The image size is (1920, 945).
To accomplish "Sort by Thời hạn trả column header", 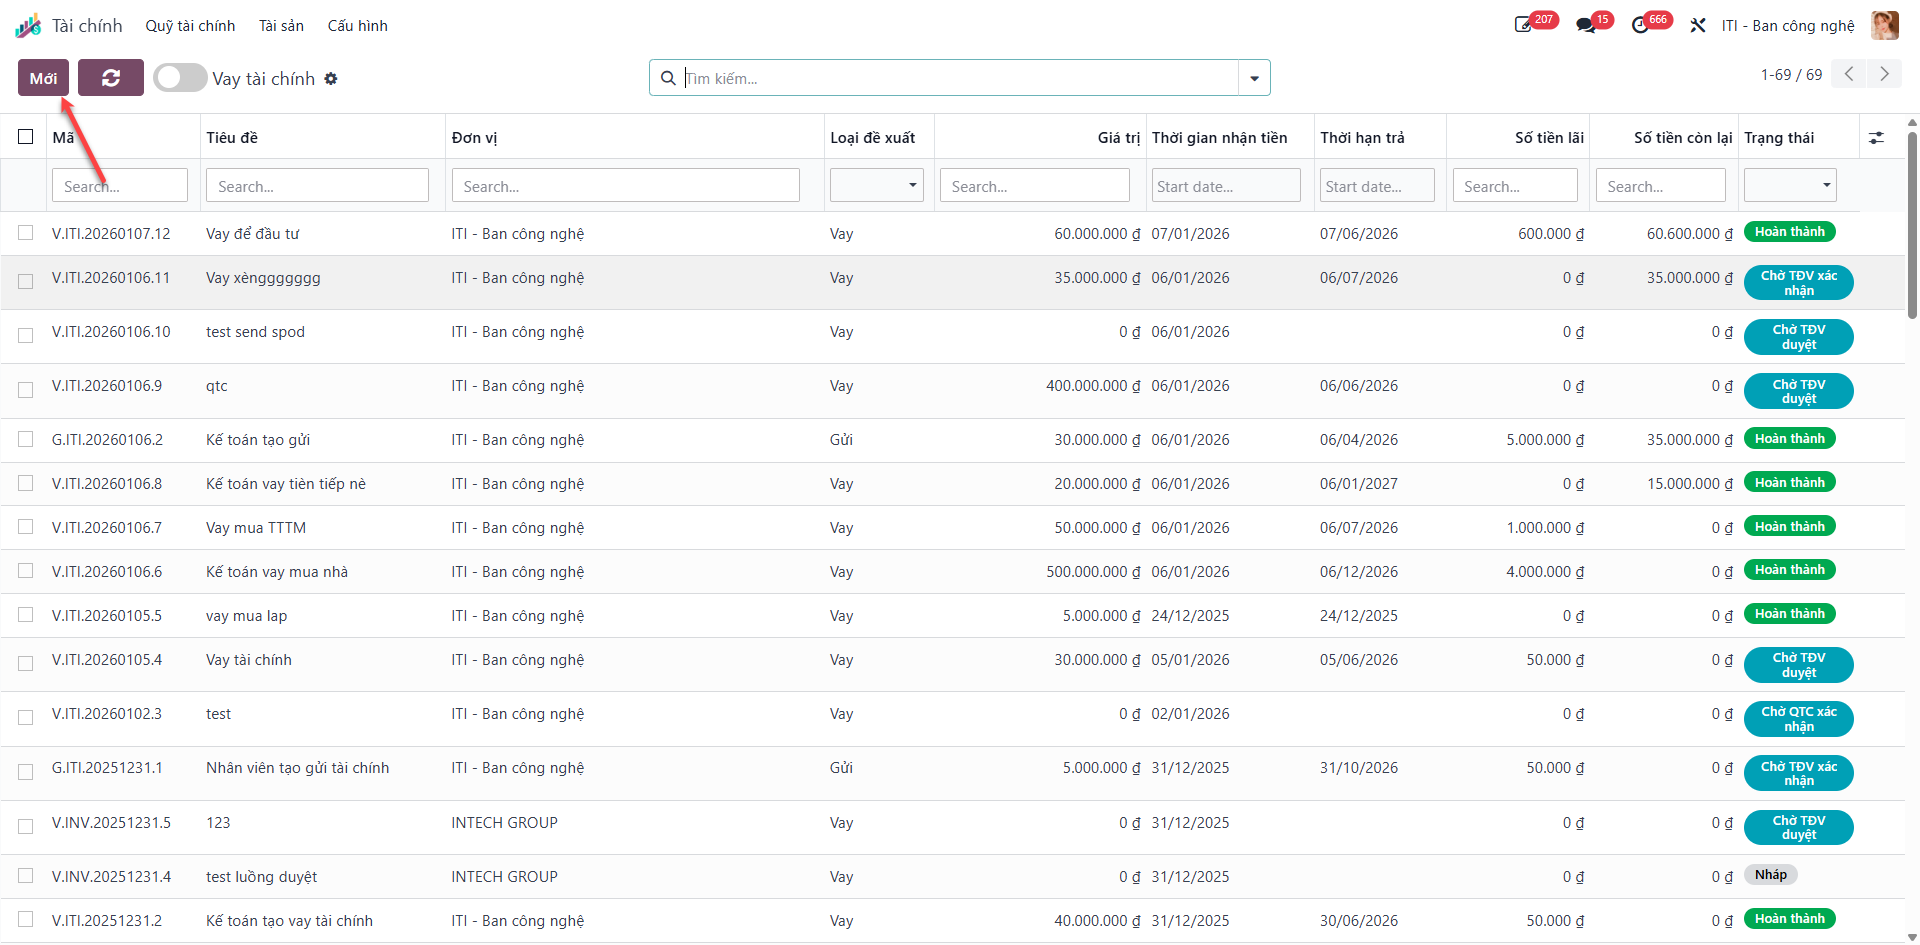I will point(1362,138).
